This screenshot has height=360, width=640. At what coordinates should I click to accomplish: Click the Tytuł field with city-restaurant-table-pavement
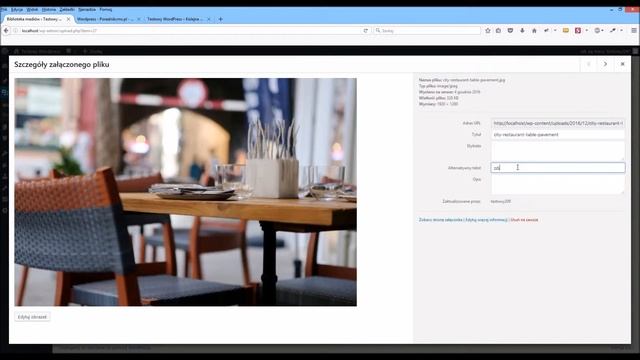(x=558, y=134)
